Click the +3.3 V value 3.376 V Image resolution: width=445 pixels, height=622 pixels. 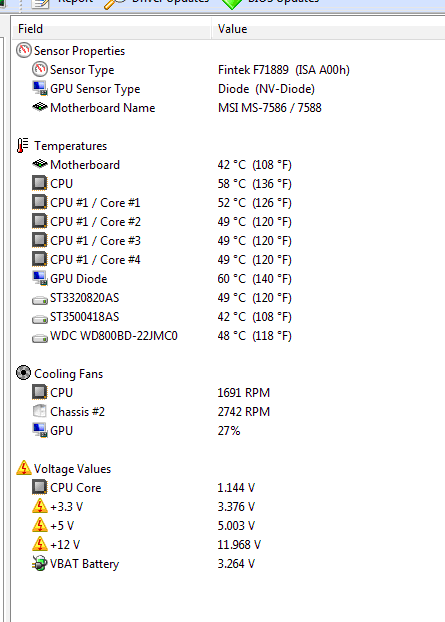(236, 507)
